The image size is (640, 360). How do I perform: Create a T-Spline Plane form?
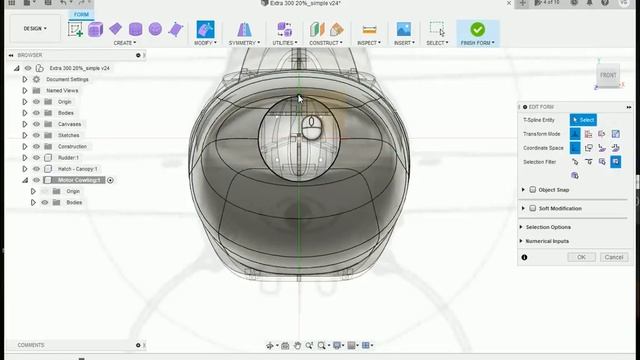(x=116, y=29)
